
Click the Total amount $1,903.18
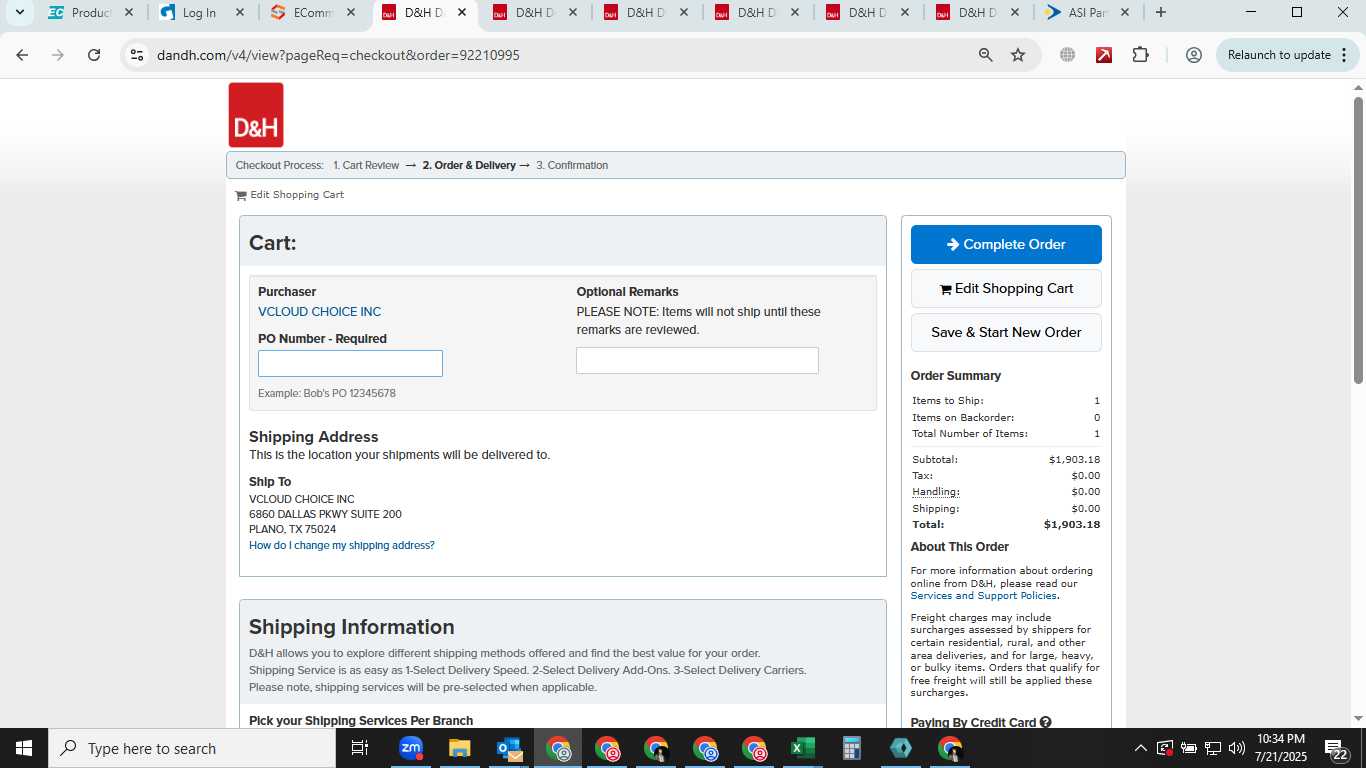1072,525
